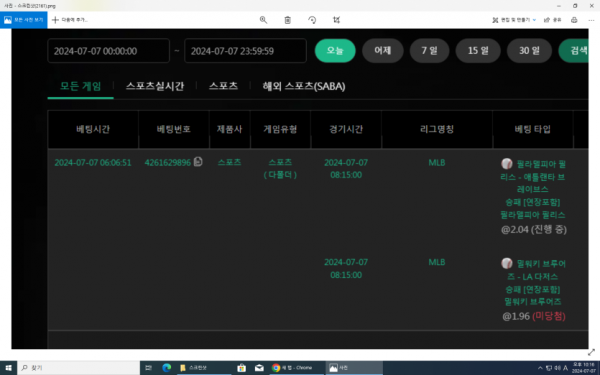
Task: Toggle fullscreen with the expand arrows icon
Action: click(x=592, y=352)
